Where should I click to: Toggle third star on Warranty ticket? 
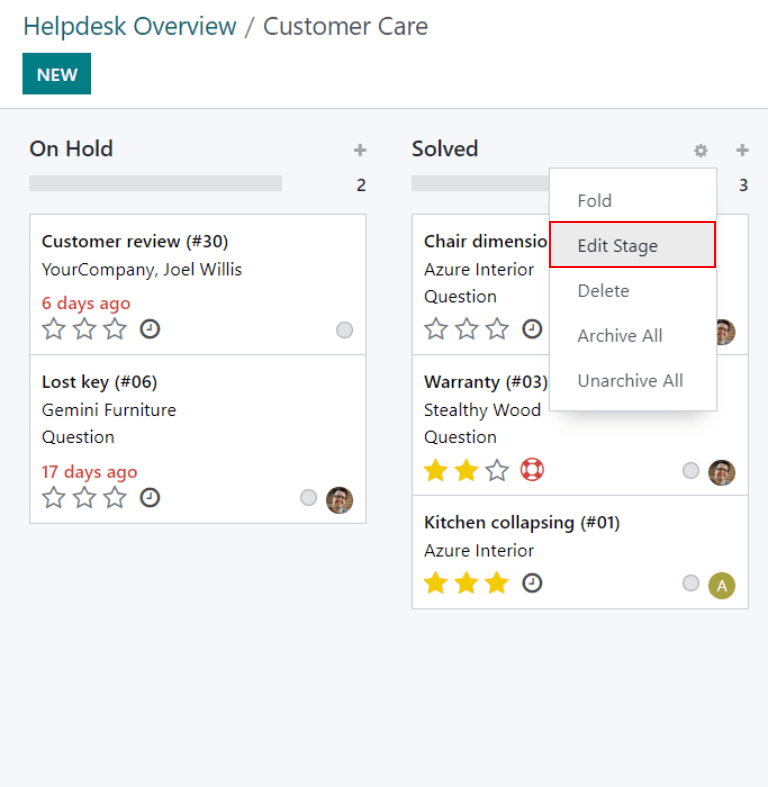coord(497,470)
